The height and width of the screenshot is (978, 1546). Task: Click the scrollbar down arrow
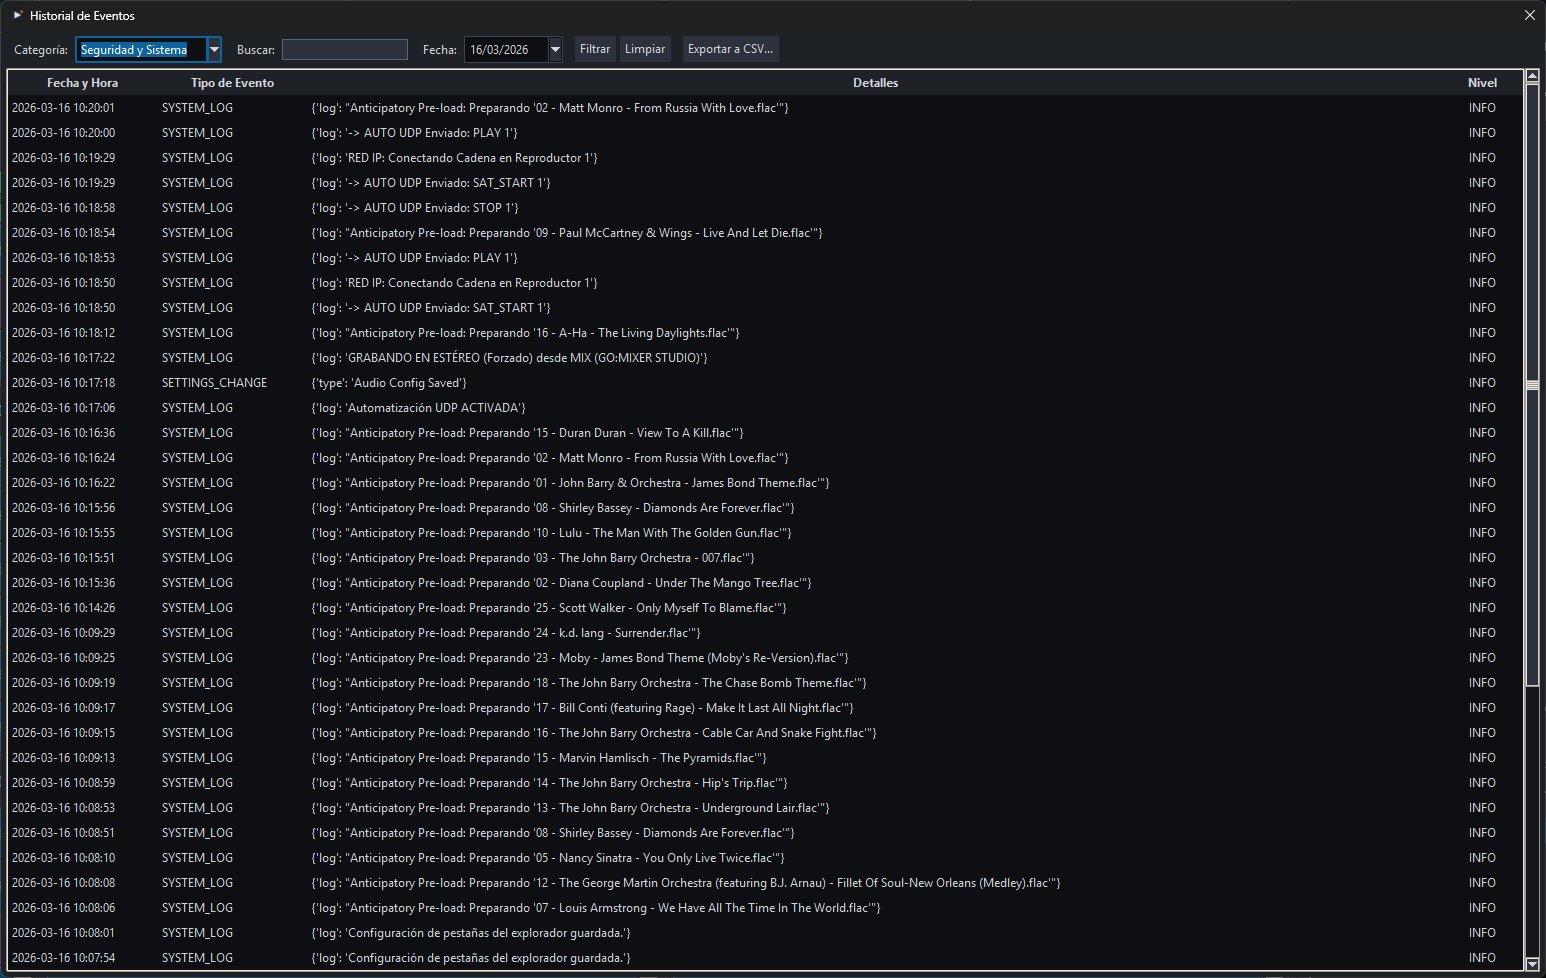1532,964
